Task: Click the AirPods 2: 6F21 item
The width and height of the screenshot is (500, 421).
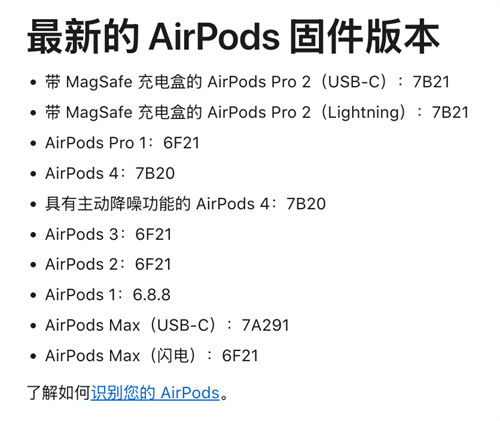Action: [108, 264]
